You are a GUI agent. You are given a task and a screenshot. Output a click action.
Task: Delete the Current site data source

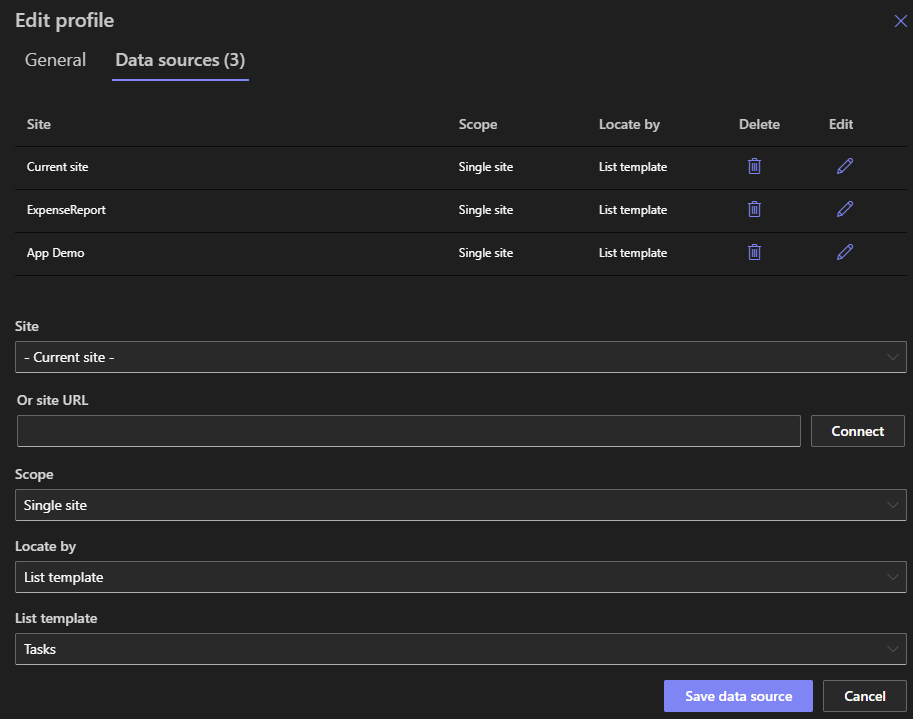click(754, 166)
